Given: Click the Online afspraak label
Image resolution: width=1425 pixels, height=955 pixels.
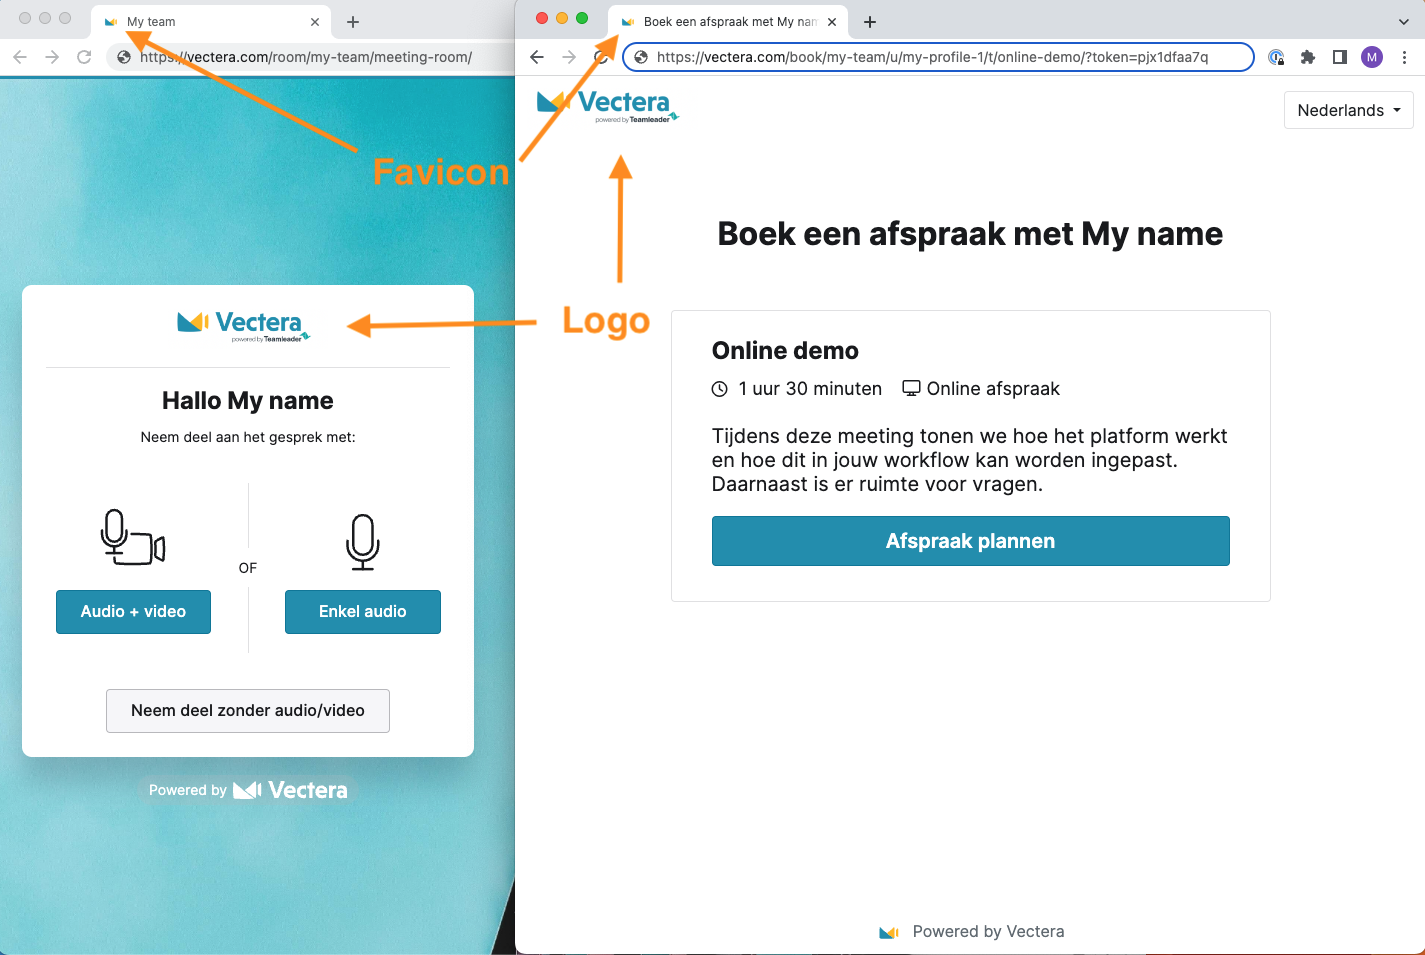Looking at the screenshot, I should [x=993, y=389].
